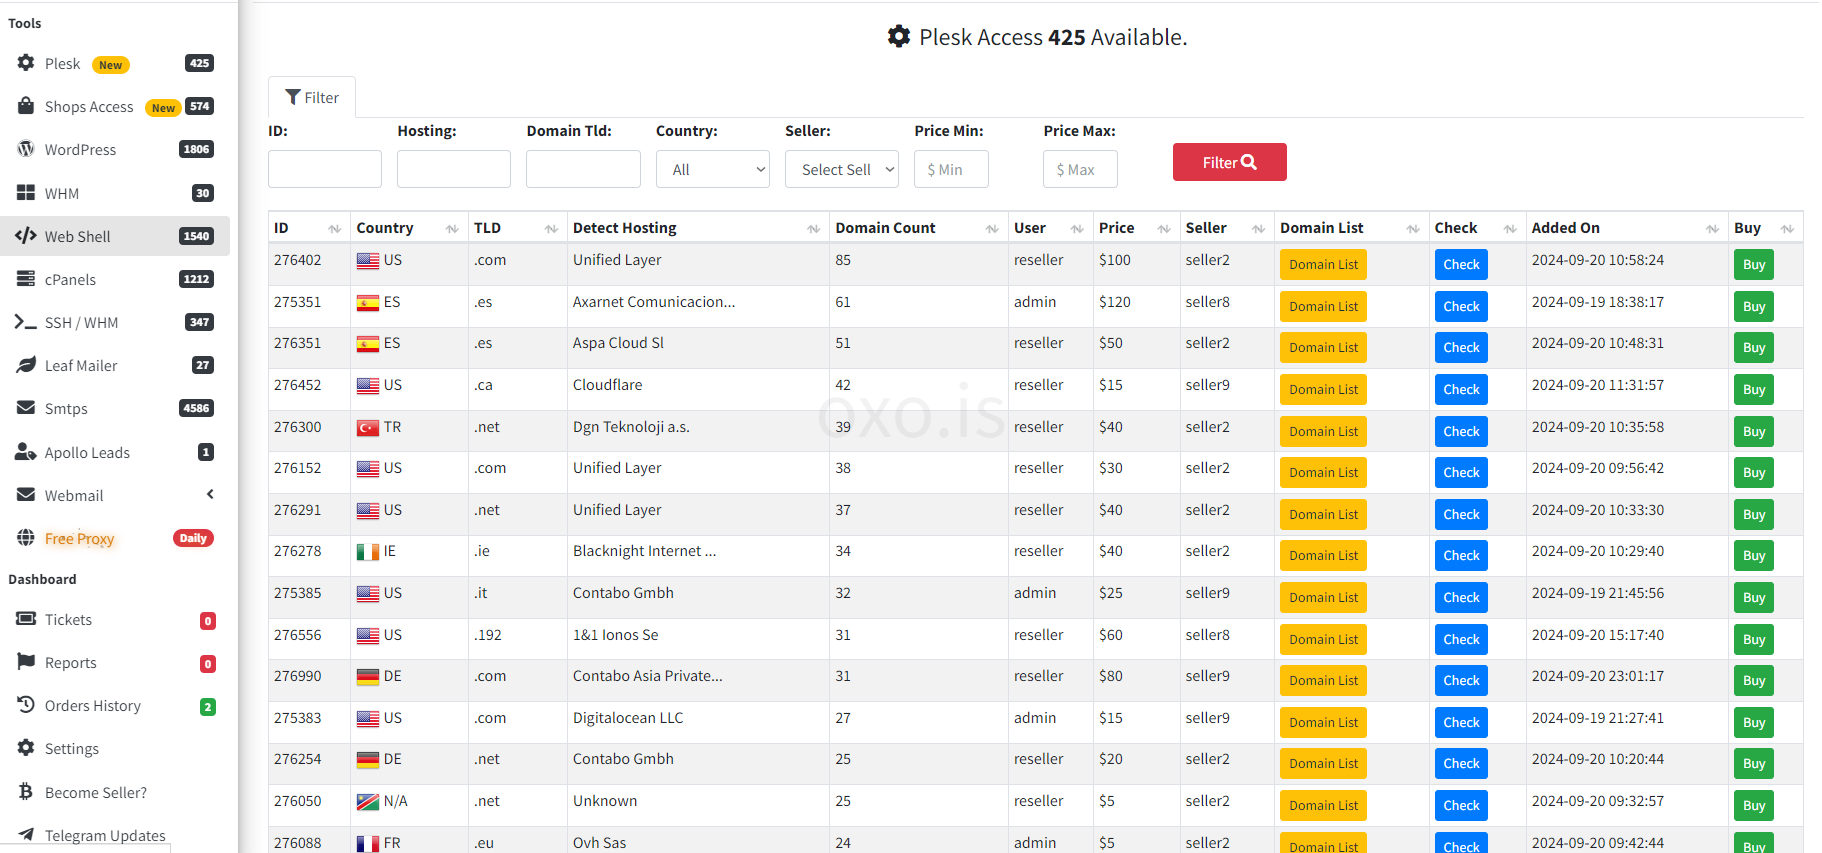Screen dimensions: 1822x853
Task: Buy the listing with ID 276402
Action: (1753, 265)
